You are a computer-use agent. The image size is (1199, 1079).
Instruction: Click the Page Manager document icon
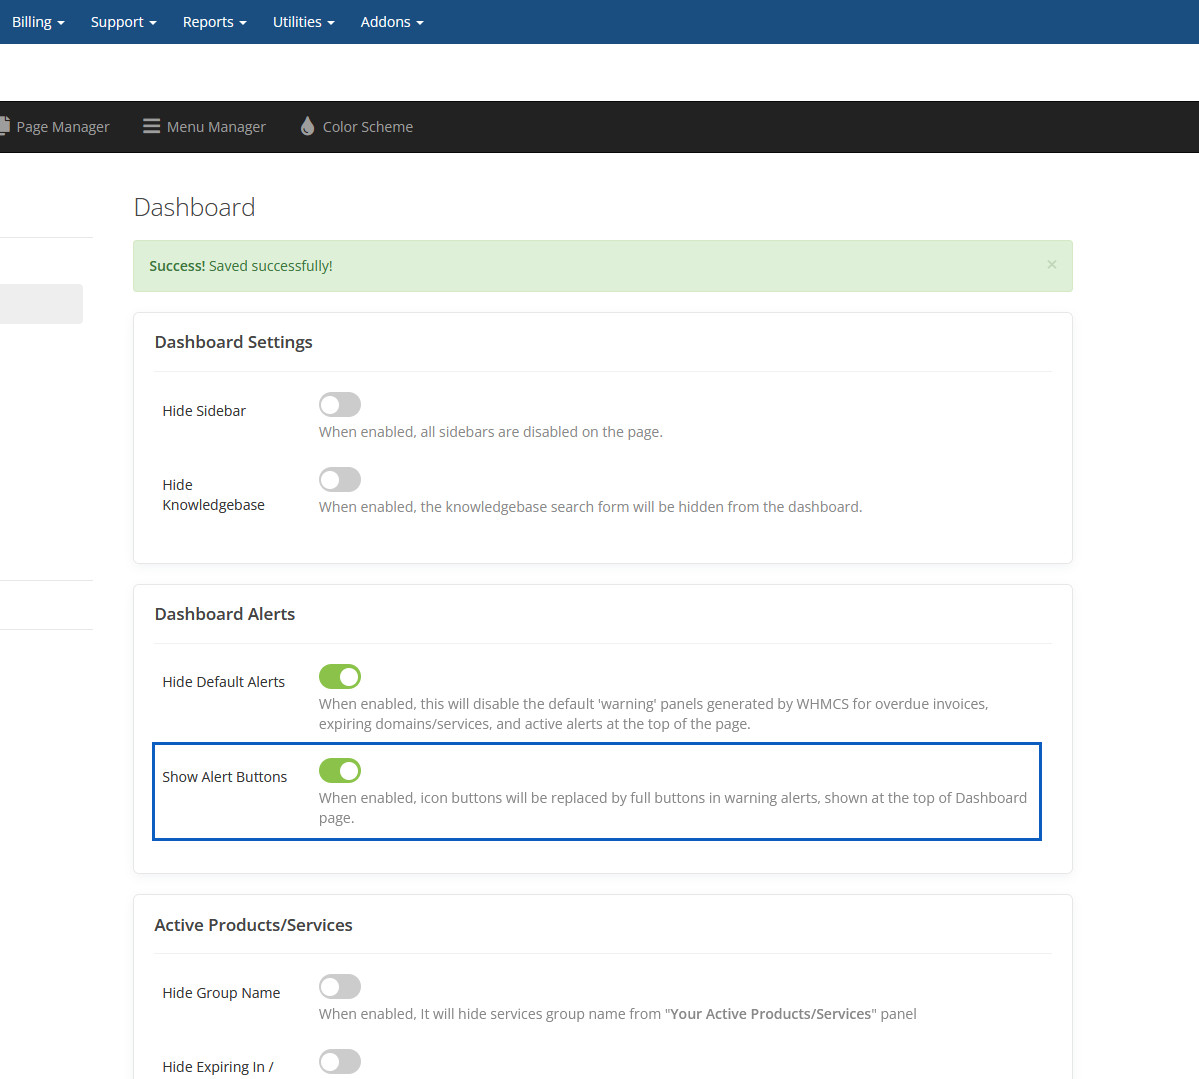click(5, 127)
